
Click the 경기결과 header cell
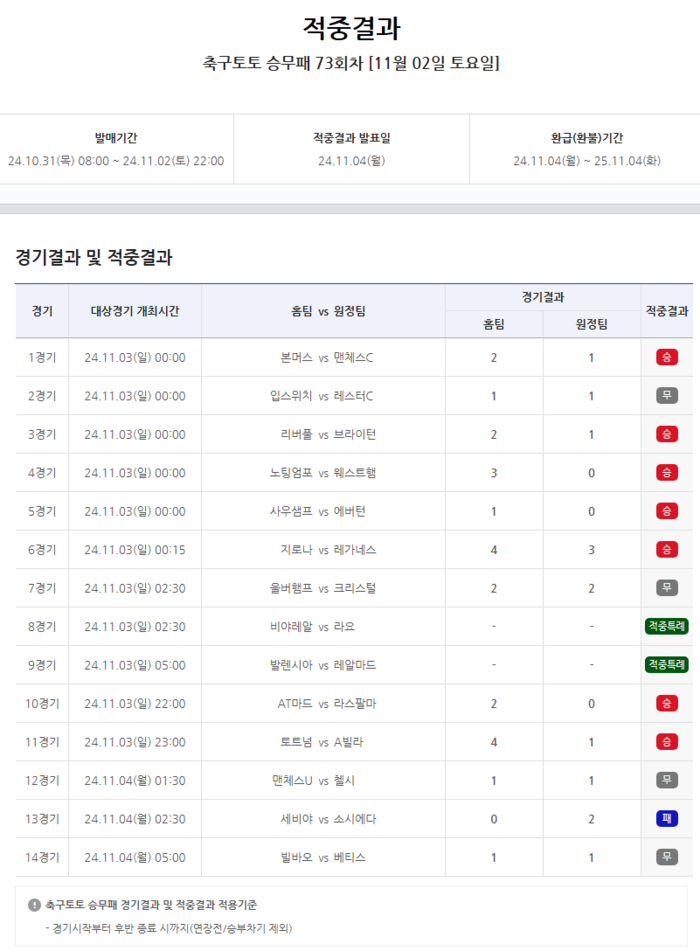543,297
